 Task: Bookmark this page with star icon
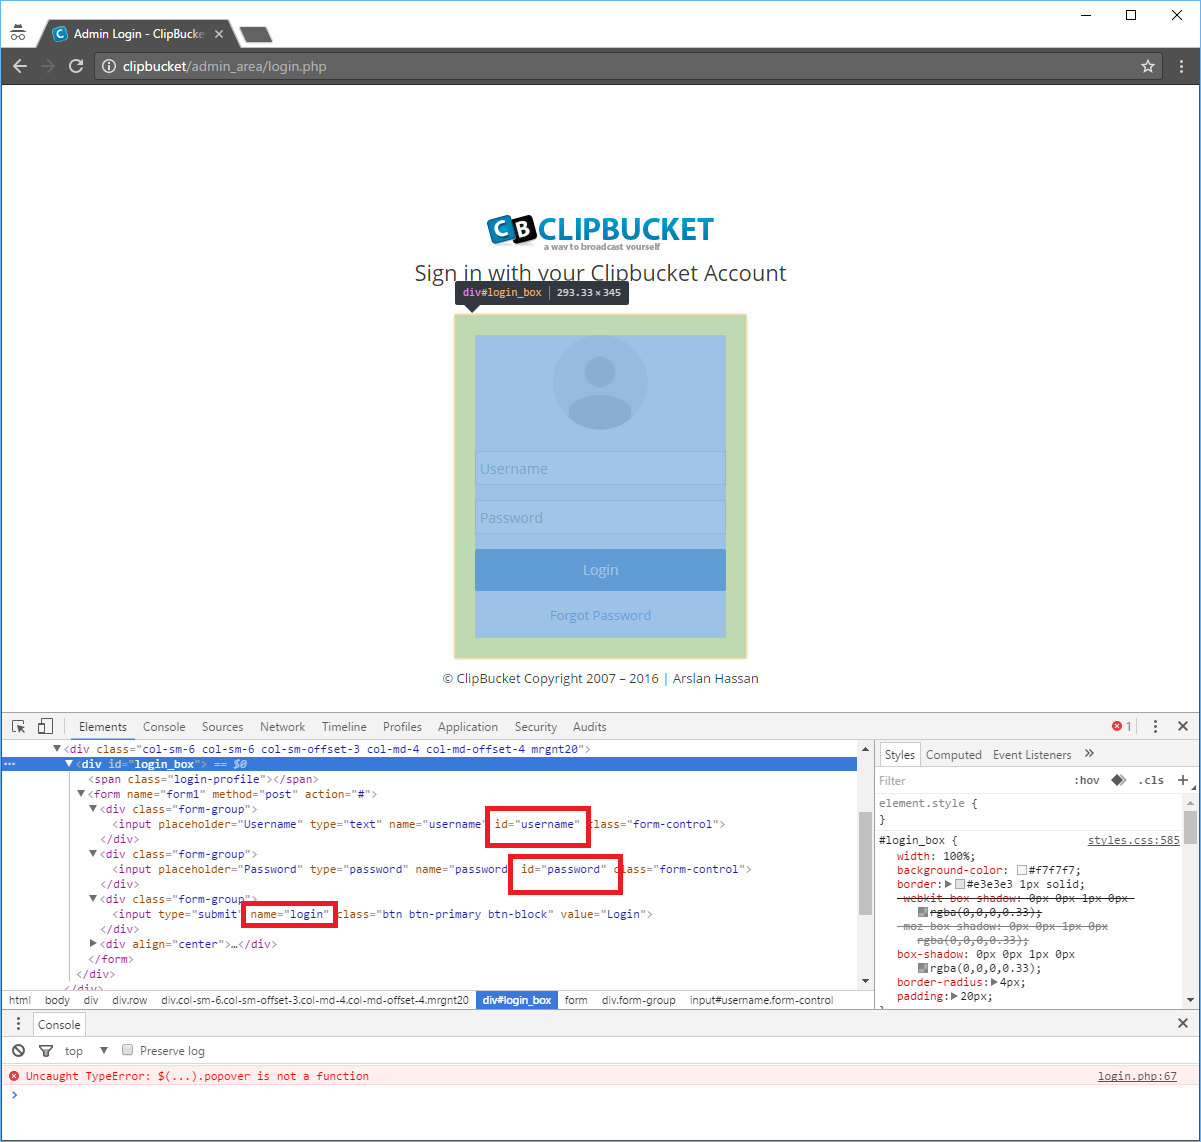tap(1148, 67)
